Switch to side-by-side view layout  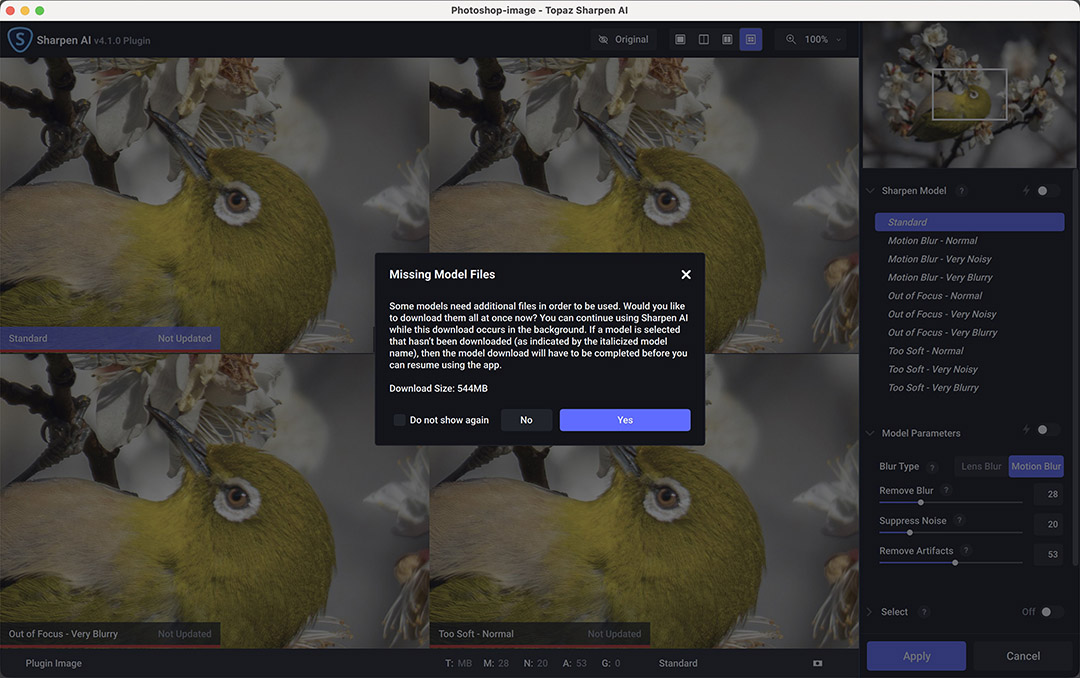point(727,40)
